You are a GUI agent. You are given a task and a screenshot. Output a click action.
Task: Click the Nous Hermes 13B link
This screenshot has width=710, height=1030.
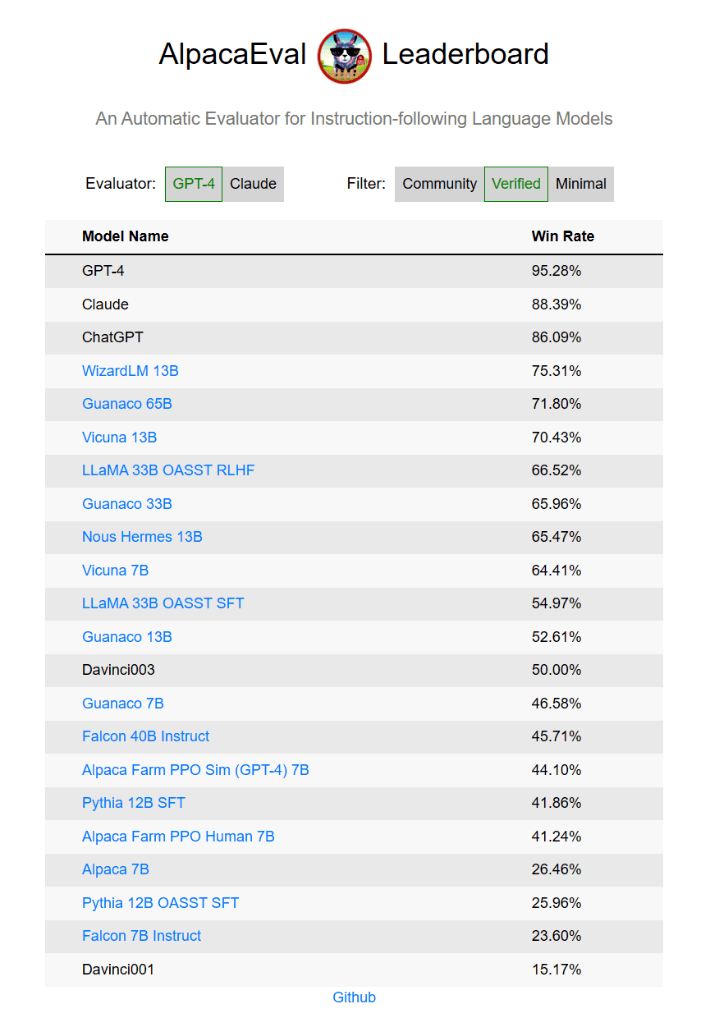click(x=142, y=537)
